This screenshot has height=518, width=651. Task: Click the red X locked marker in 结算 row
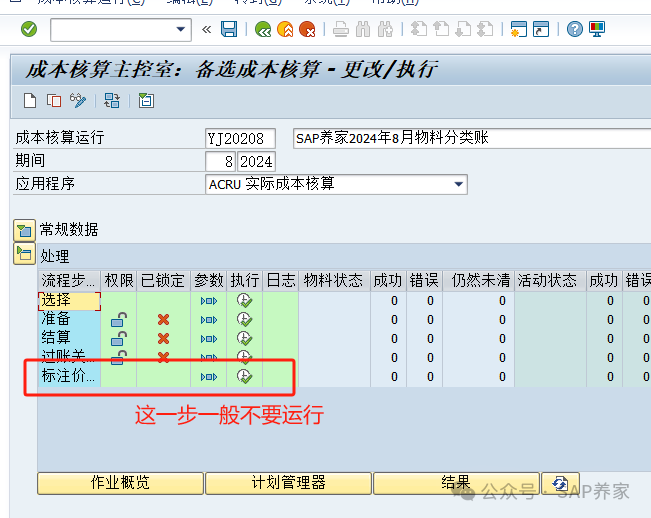(x=163, y=339)
